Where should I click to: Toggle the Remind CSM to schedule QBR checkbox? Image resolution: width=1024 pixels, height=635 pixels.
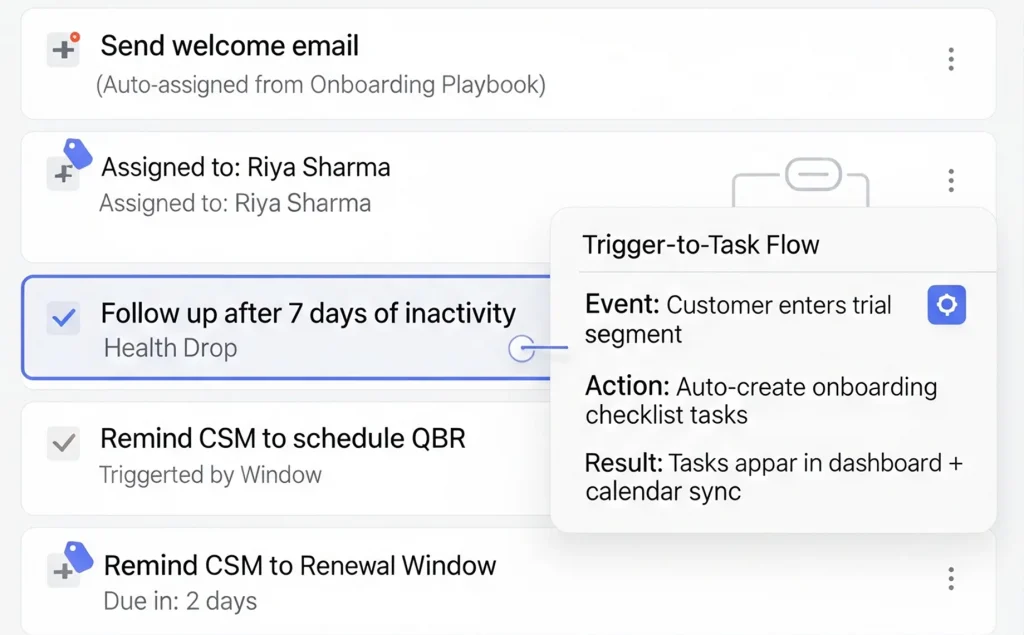click(x=64, y=443)
